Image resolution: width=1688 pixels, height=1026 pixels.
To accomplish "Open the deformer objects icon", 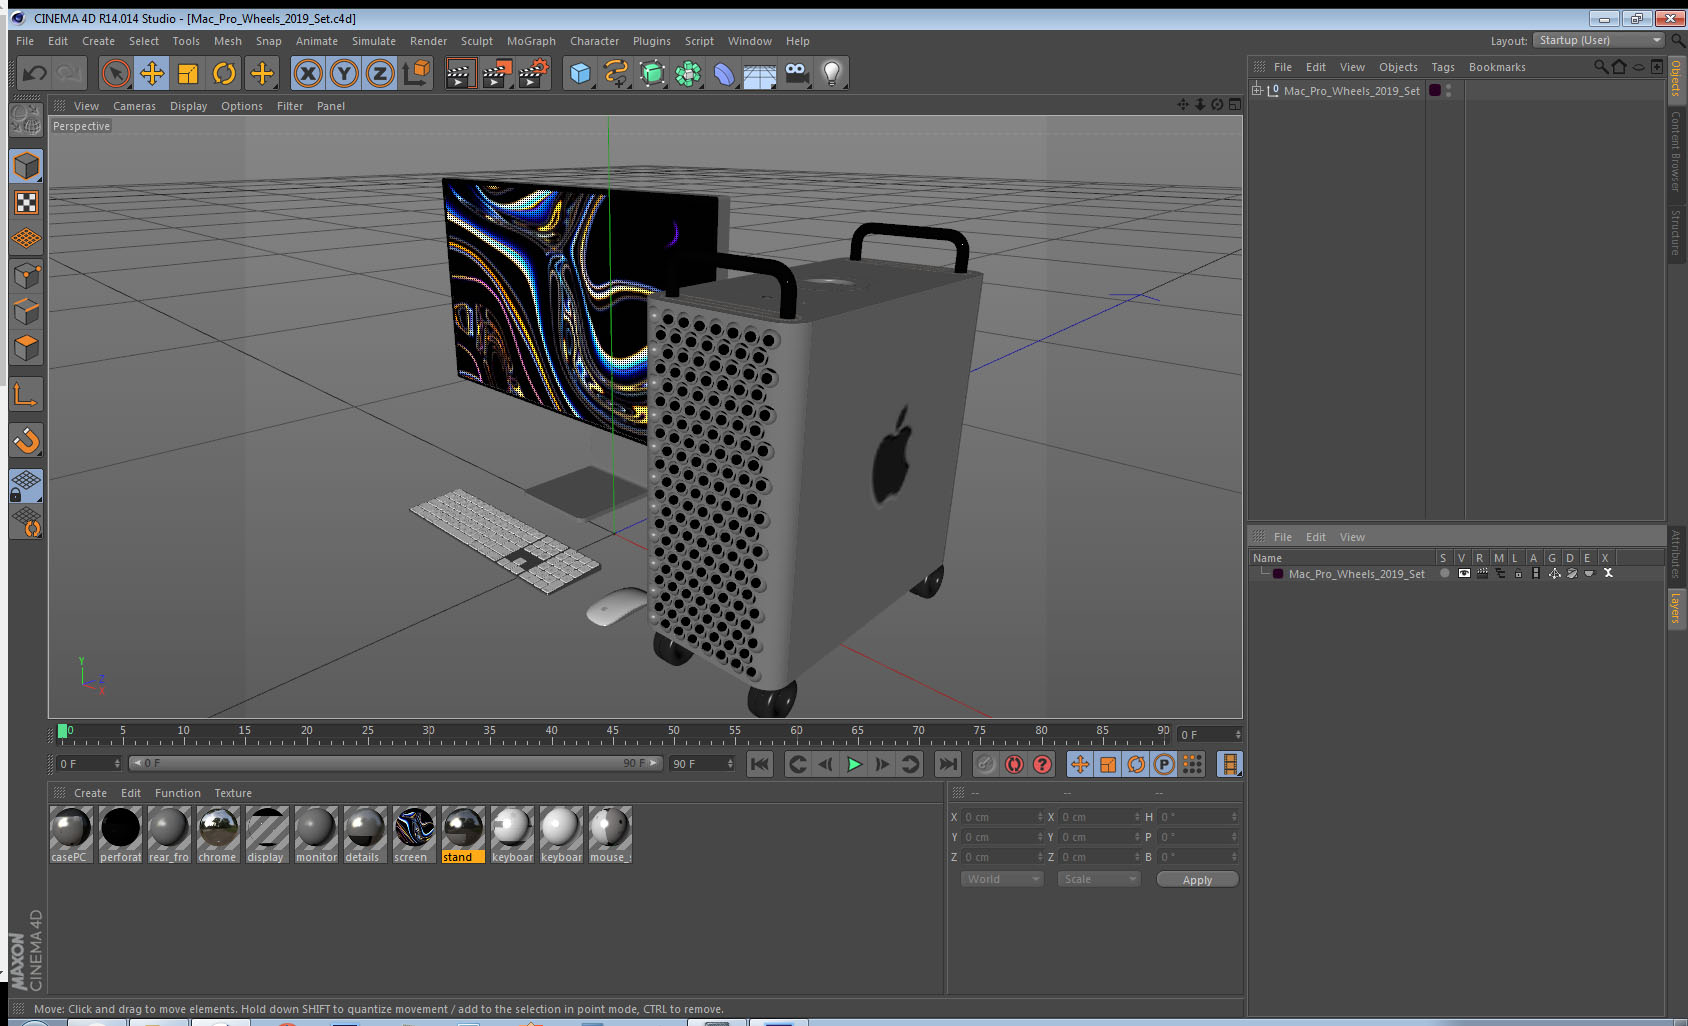I will 724,73.
